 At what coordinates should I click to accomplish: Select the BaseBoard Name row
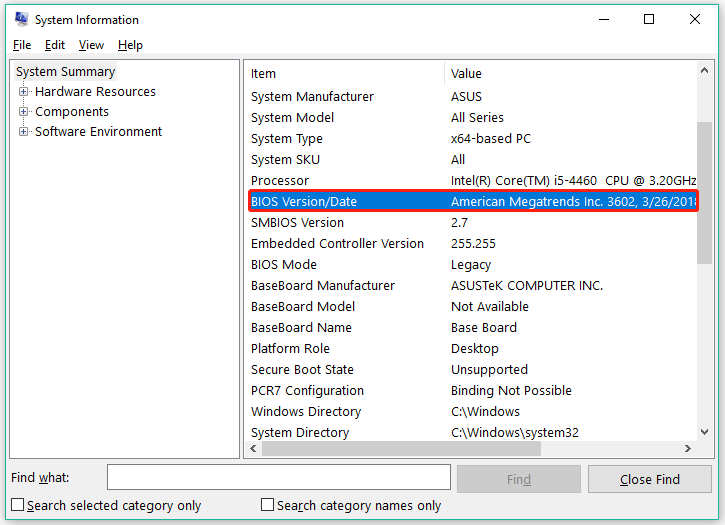(x=472, y=327)
